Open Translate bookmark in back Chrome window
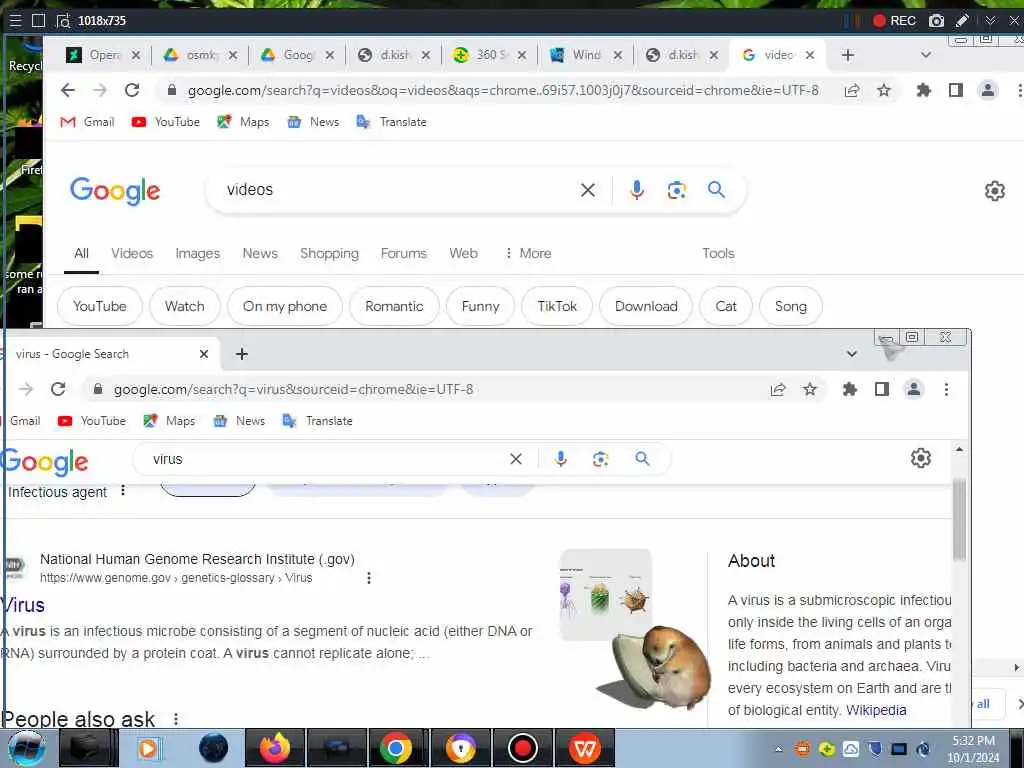This screenshot has width=1024, height=768. pyautogui.click(x=391, y=122)
